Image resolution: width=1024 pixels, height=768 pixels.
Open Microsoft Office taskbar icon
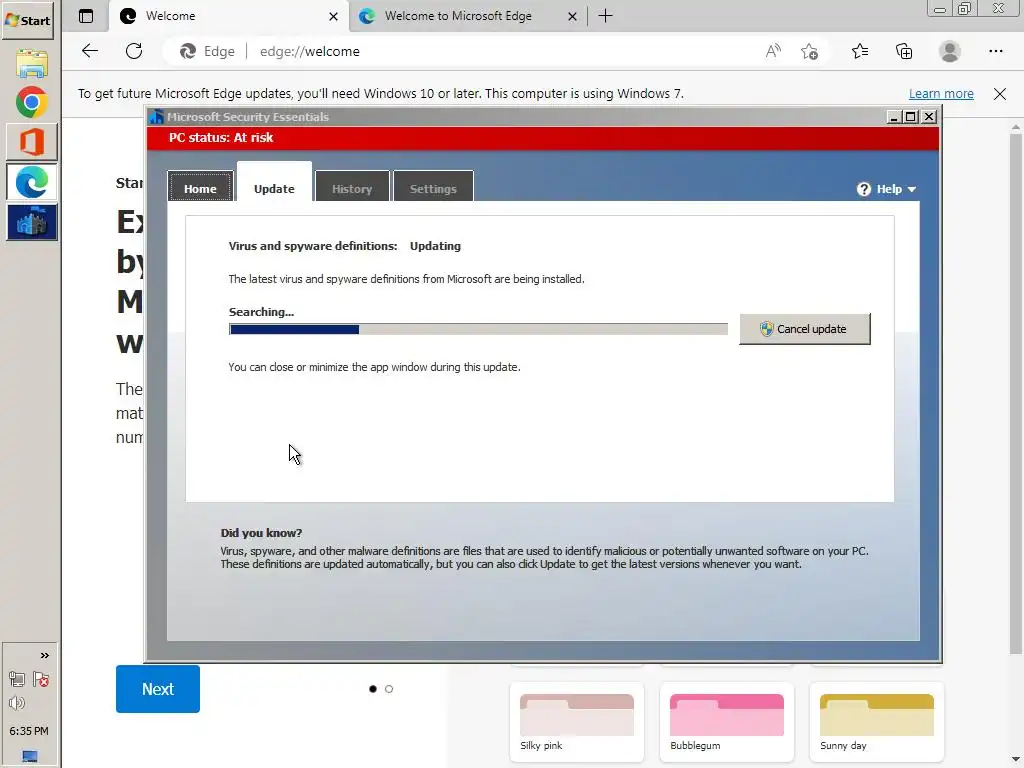click(31, 142)
